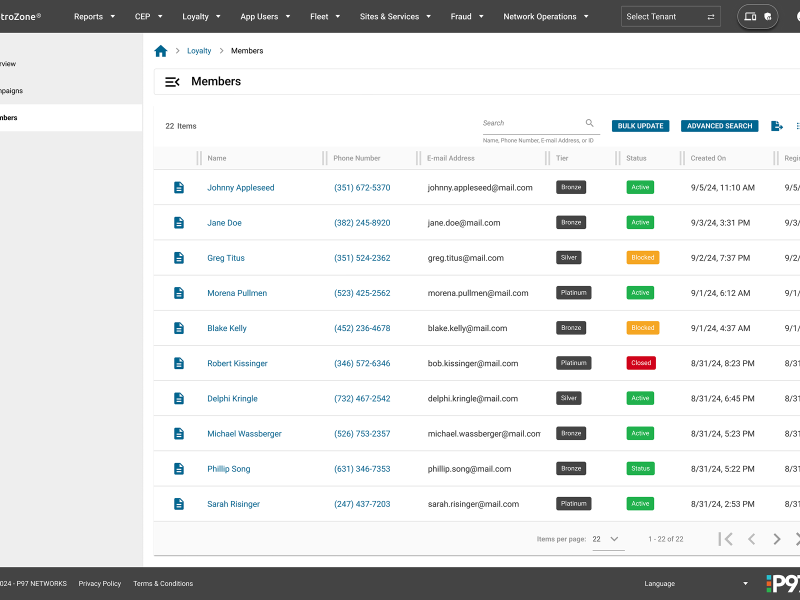Open the home breadcrumb icon
The image size is (800, 600).
pos(159,50)
